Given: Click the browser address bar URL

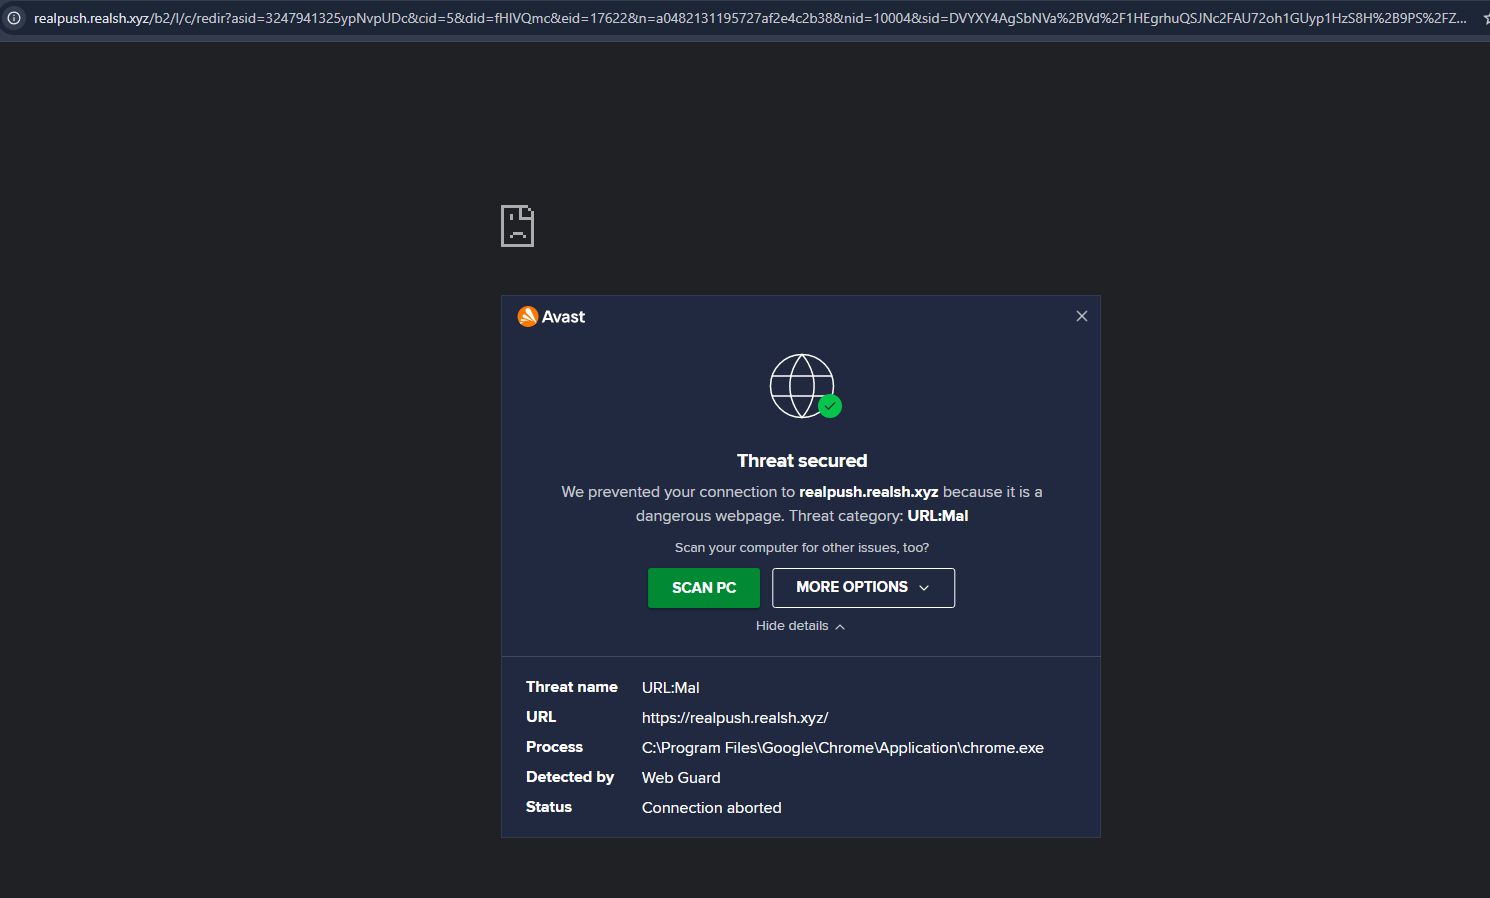Looking at the screenshot, I should 750,18.
